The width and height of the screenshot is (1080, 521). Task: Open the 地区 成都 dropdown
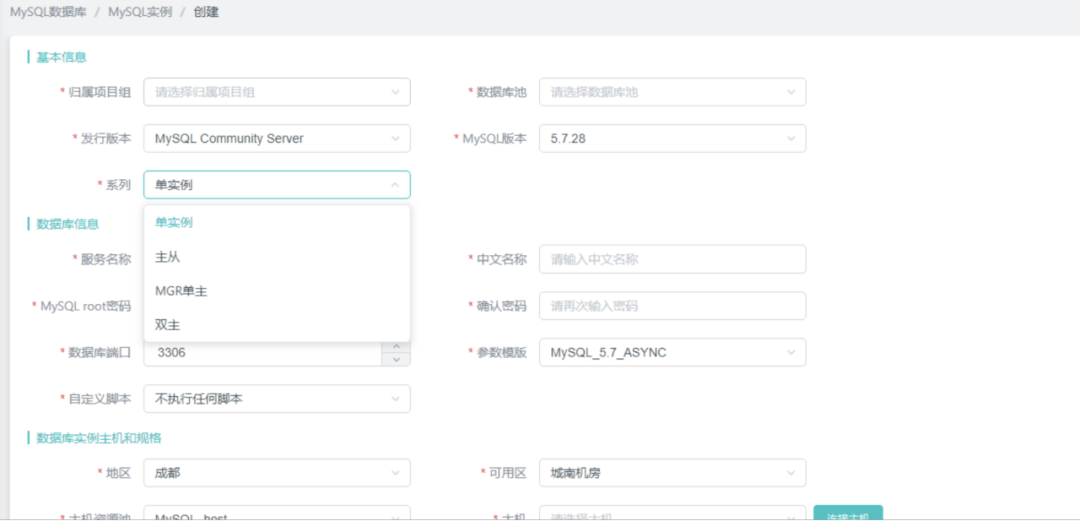coord(276,472)
